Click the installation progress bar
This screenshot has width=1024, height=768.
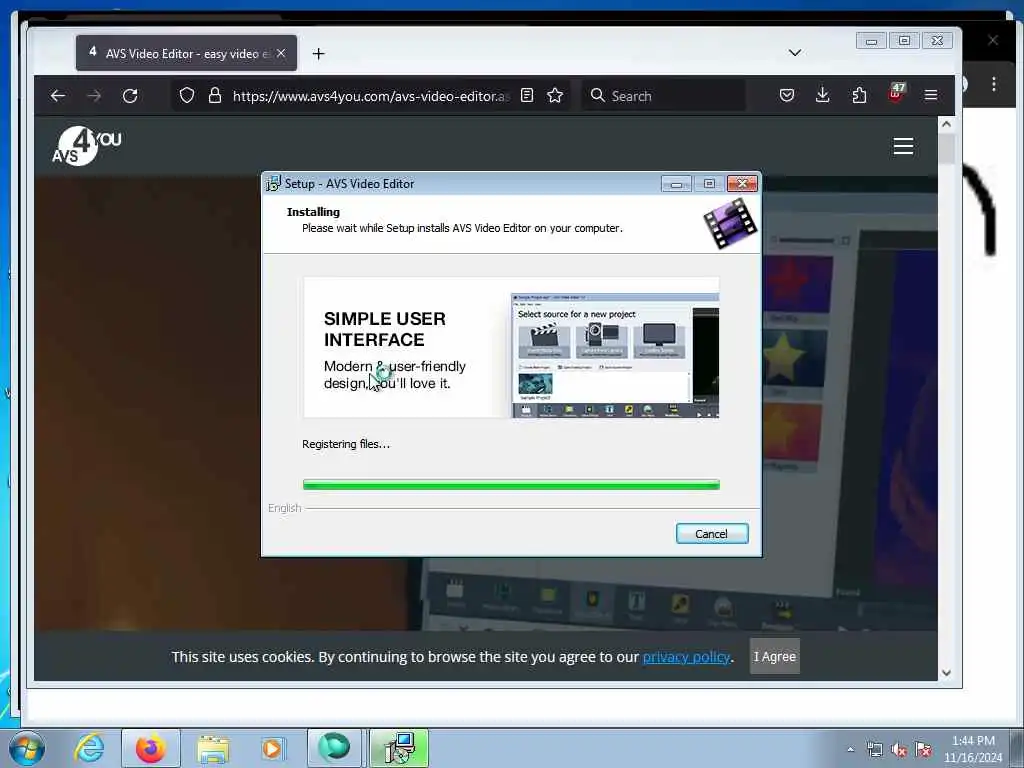click(511, 485)
